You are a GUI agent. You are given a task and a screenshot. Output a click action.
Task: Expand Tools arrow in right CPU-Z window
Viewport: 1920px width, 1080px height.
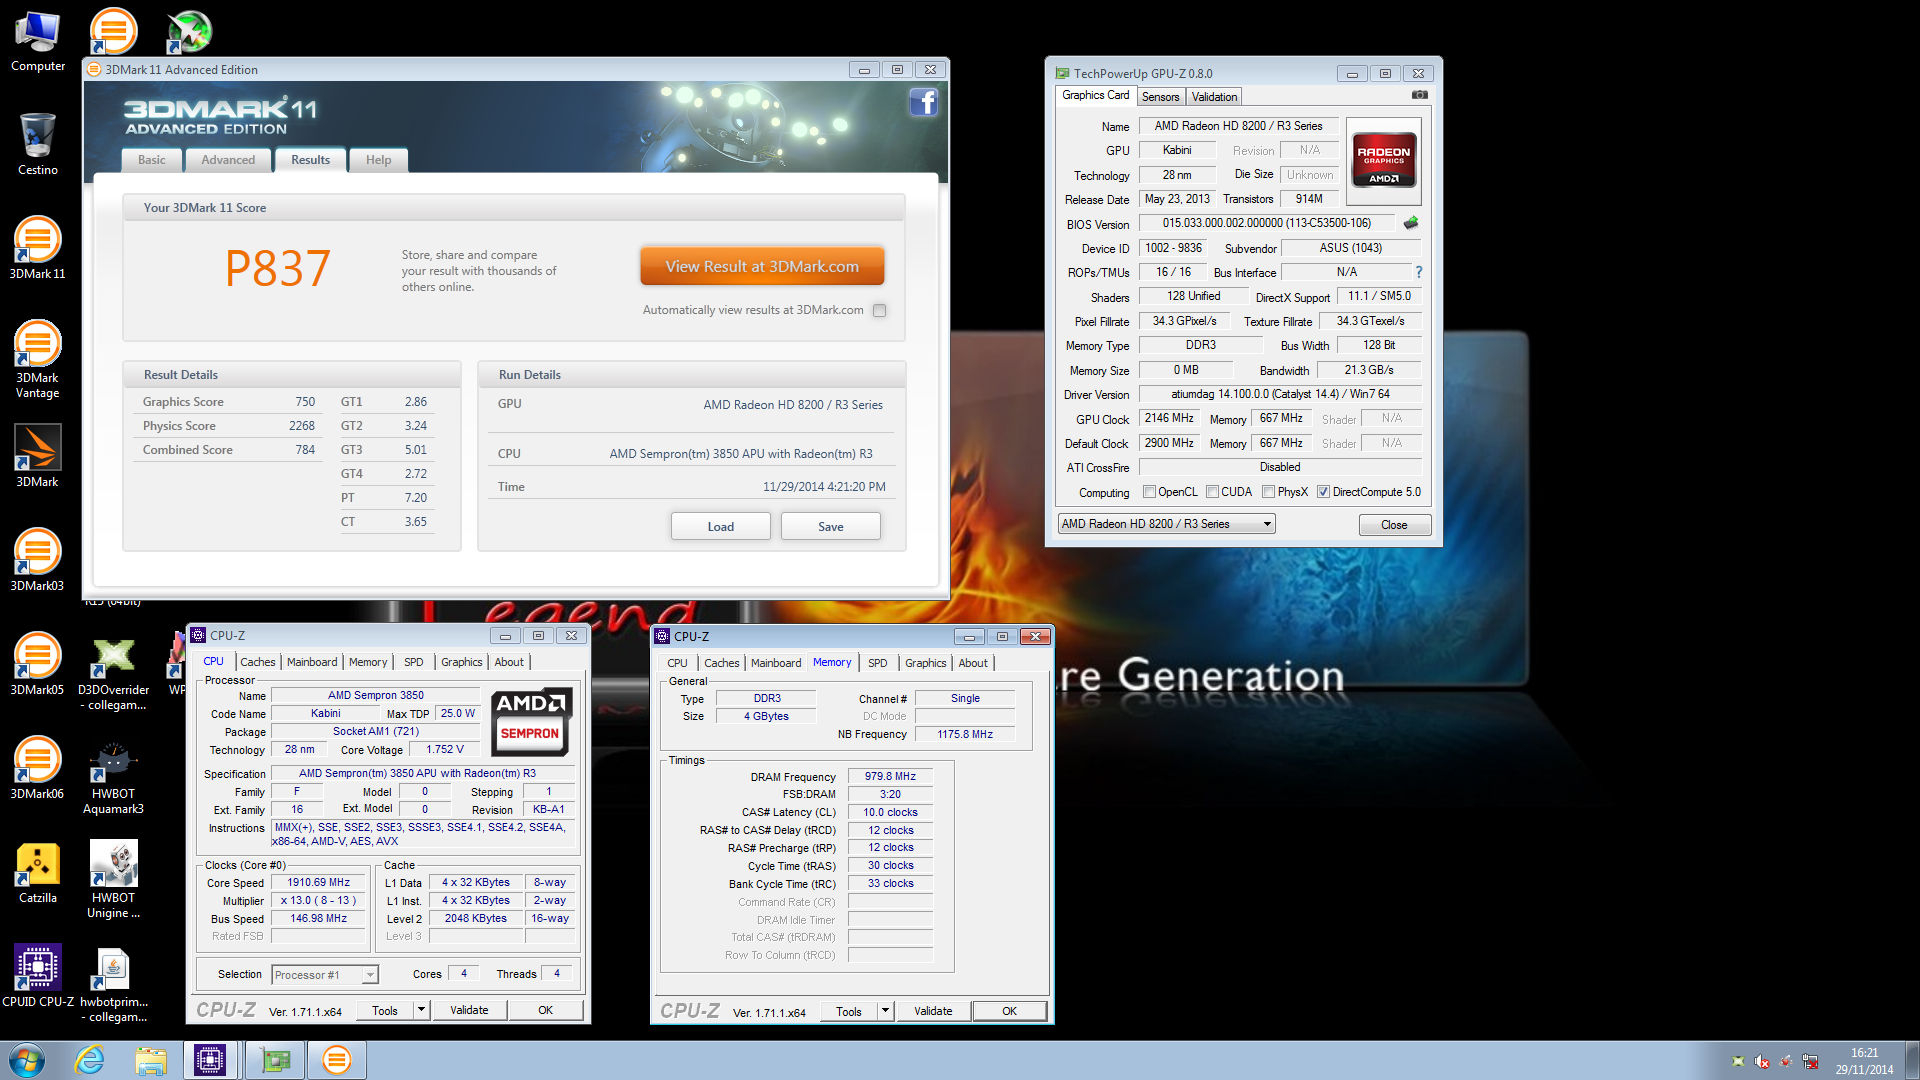point(886,1011)
